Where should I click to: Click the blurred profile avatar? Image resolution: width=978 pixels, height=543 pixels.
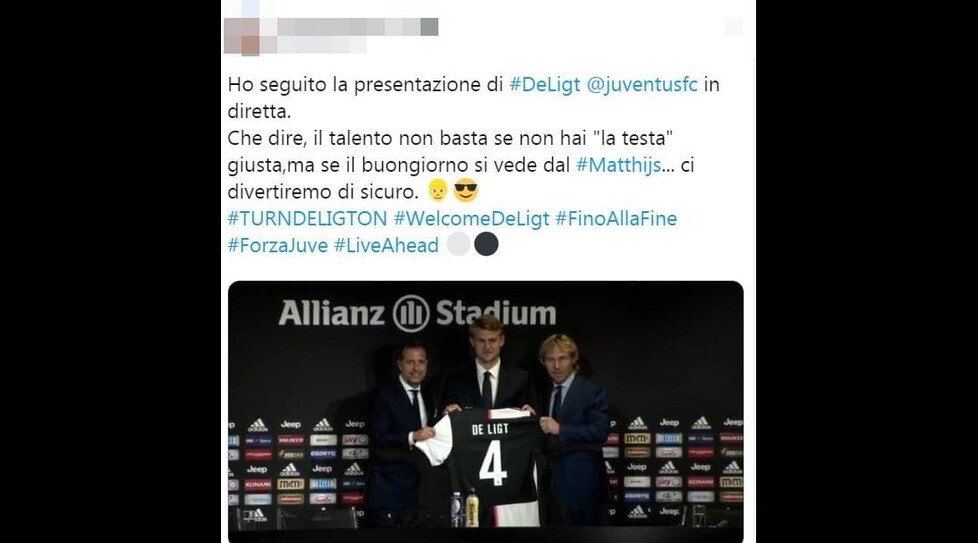tap(242, 36)
